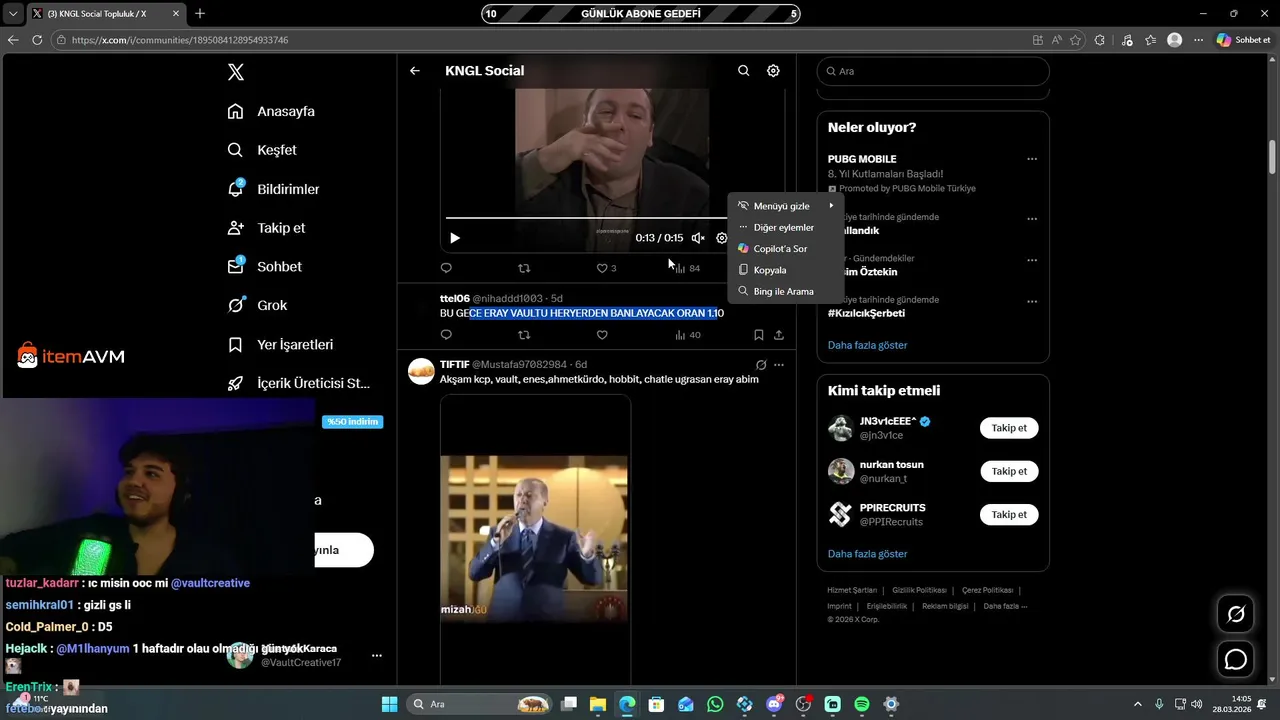Open account menu dots for VaultCreative17
This screenshot has width=1280, height=720.
tap(377, 656)
